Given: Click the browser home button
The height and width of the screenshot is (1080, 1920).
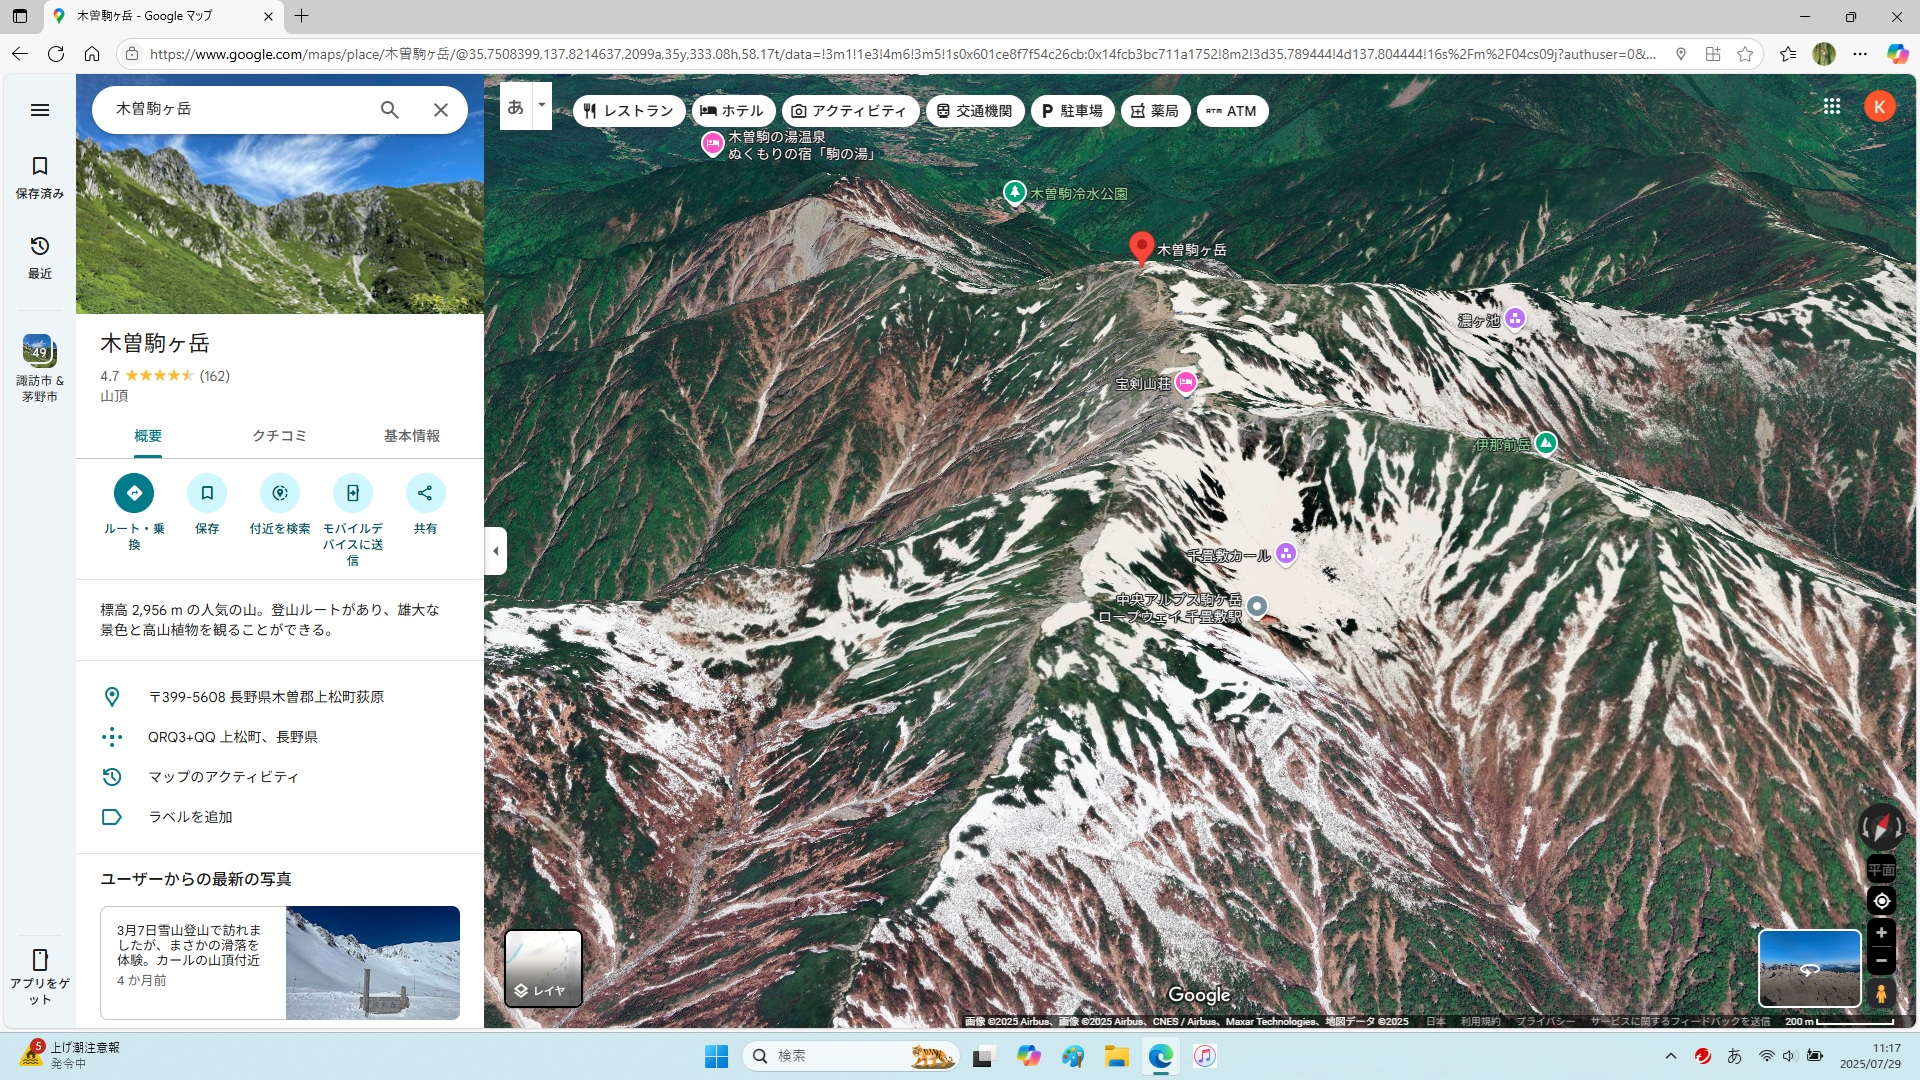Looking at the screenshot, I should coord(92,54).
